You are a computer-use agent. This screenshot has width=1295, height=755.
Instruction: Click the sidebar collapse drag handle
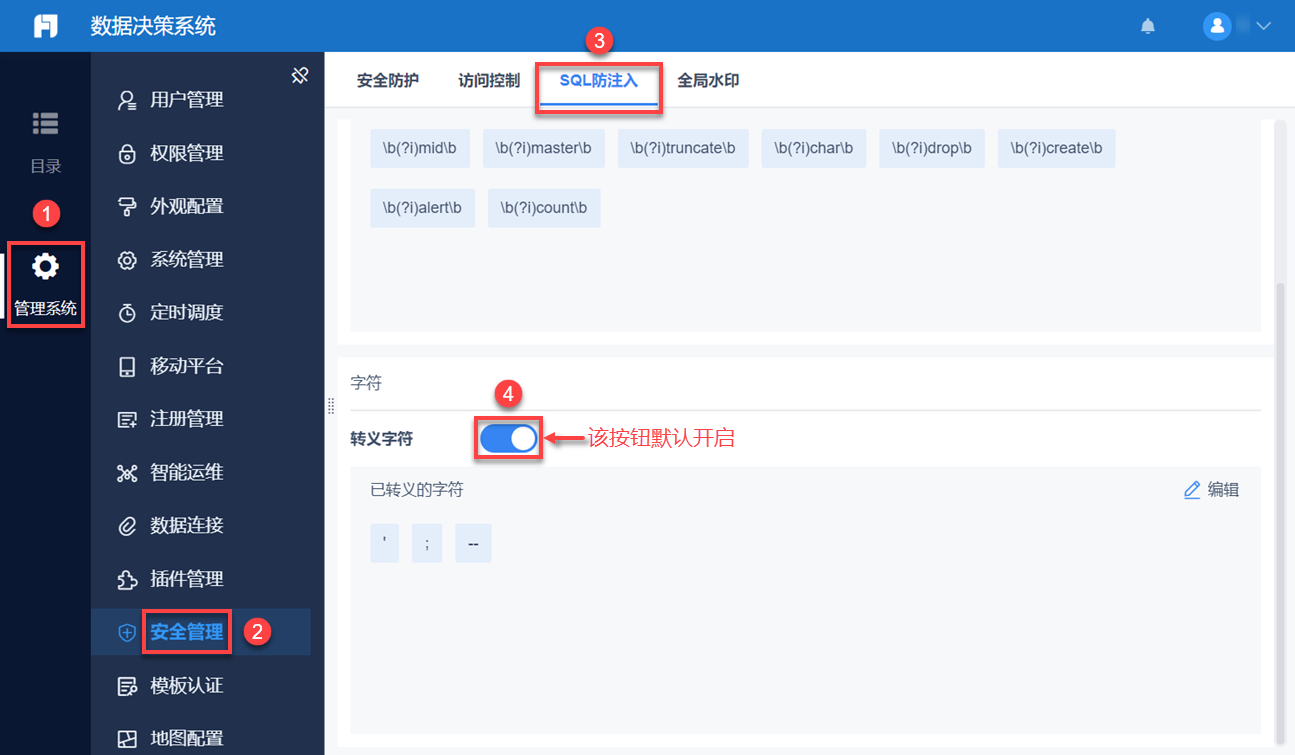click(x=330, y=405)
